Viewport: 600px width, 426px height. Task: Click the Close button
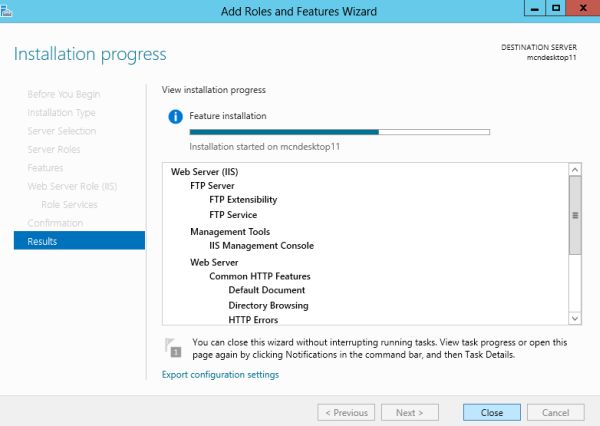click(492, 413)
